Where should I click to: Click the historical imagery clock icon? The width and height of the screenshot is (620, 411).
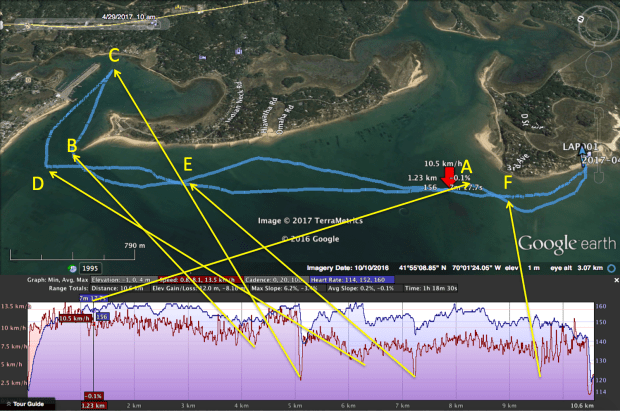pos(70,267)
